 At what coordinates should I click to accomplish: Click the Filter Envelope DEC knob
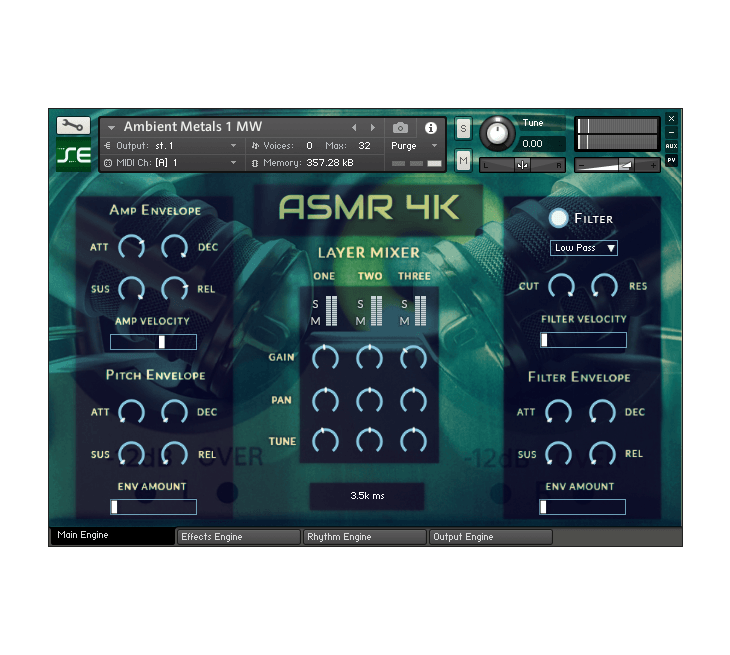(x=602, y=412)
